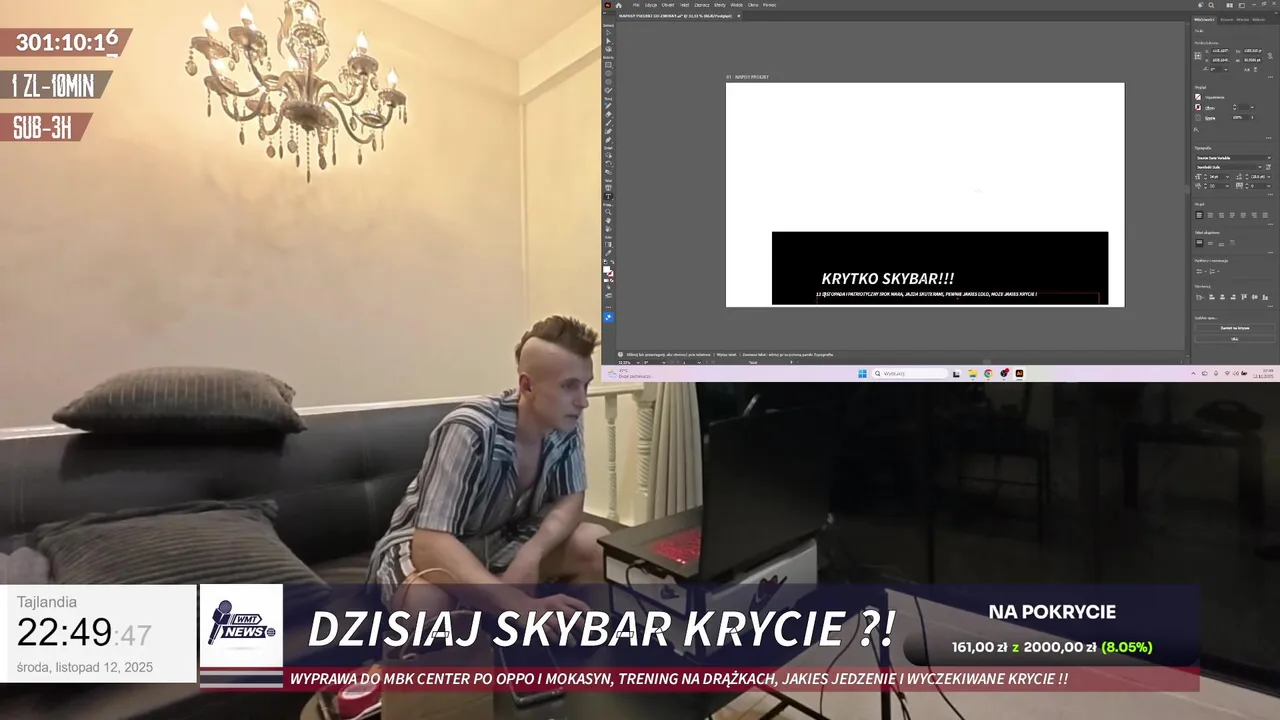Select the Zoom magnifier tool
Image resolution: width=1280 pixels, height=720 pixels.
coord(608,212)
